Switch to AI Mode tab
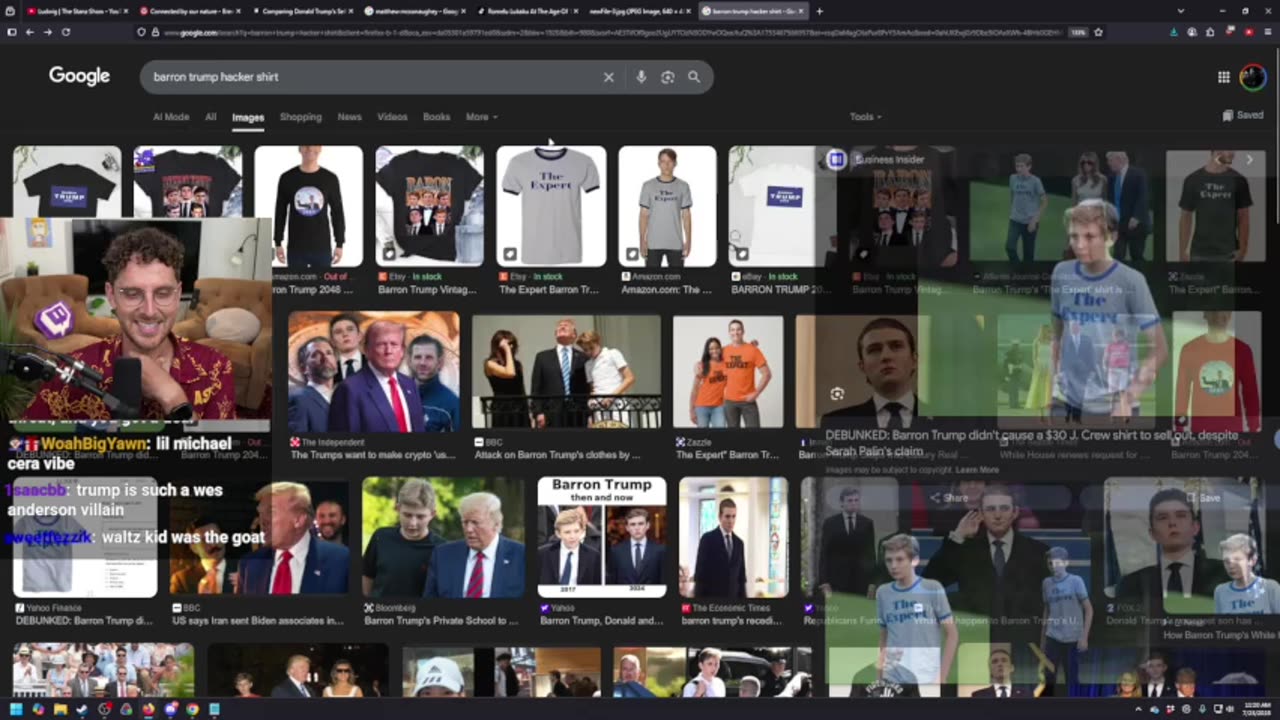 (x=171, y=117)
